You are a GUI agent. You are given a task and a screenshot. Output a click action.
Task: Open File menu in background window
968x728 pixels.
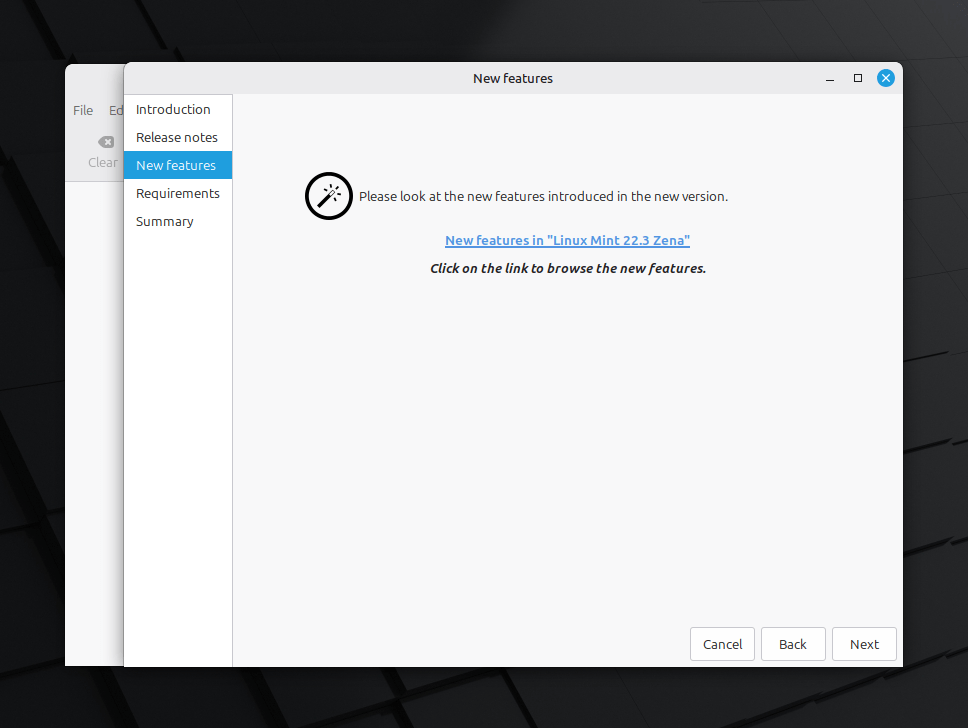[x=83, y=111]
